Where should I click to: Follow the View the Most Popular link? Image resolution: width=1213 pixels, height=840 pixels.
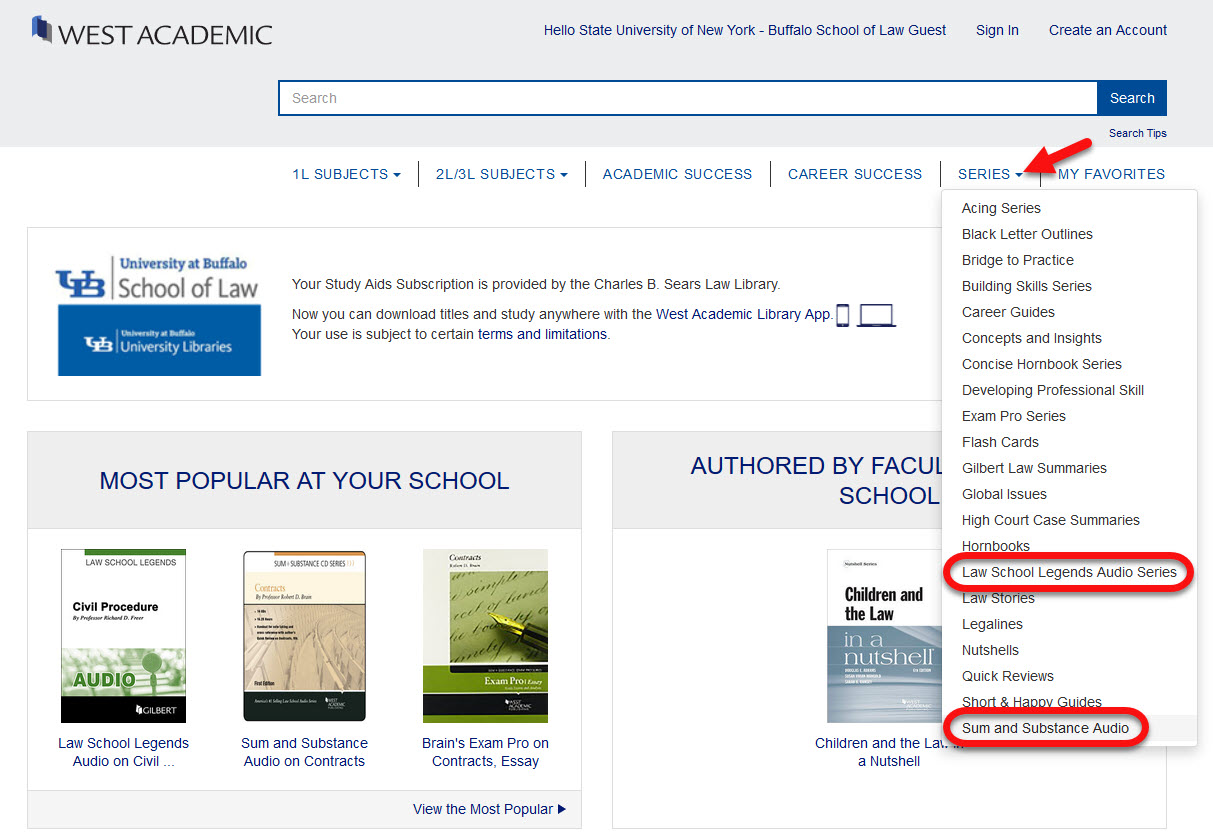pyautogui.click(x=489, y=809)
